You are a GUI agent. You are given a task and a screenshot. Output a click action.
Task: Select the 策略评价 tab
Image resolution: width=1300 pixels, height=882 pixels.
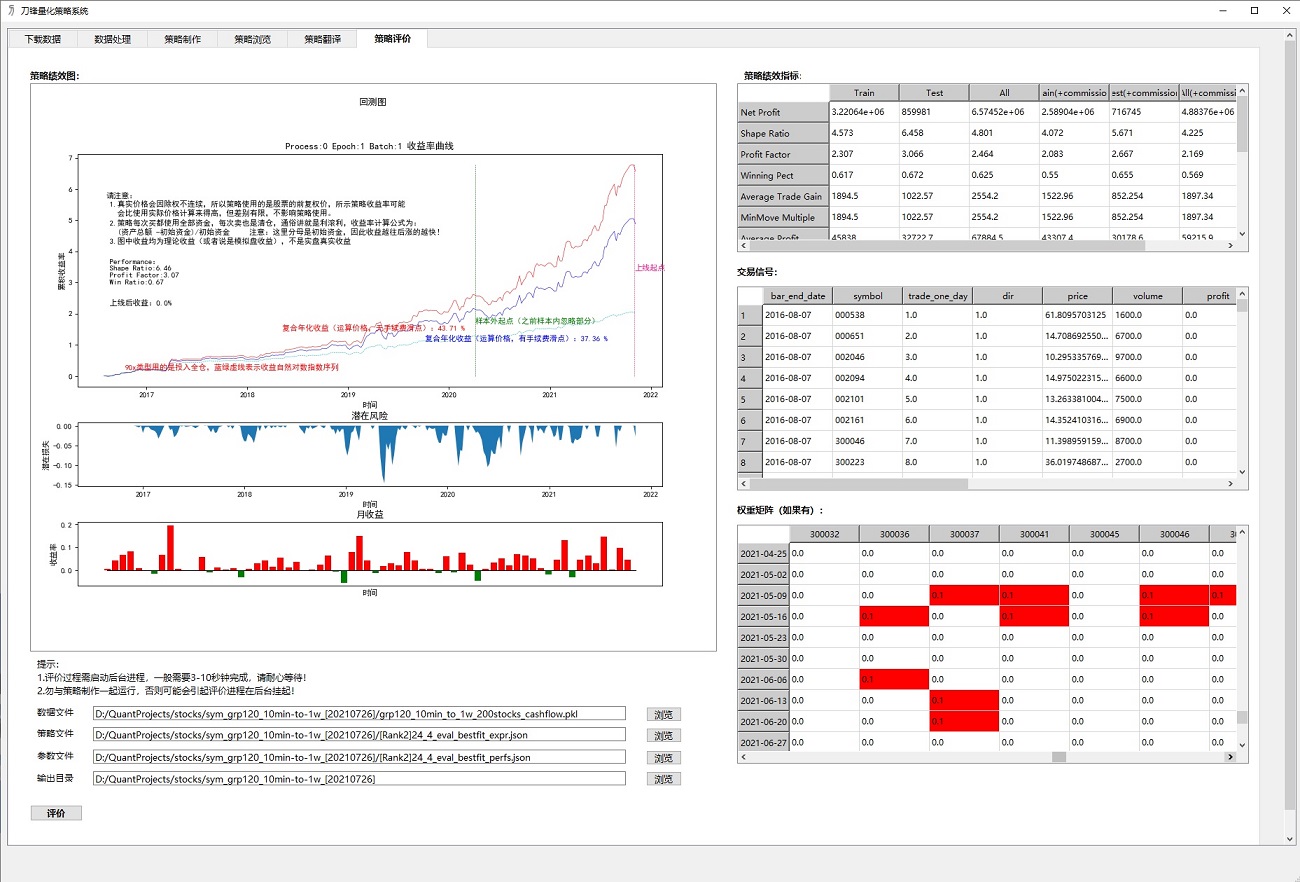pos(393,38)
